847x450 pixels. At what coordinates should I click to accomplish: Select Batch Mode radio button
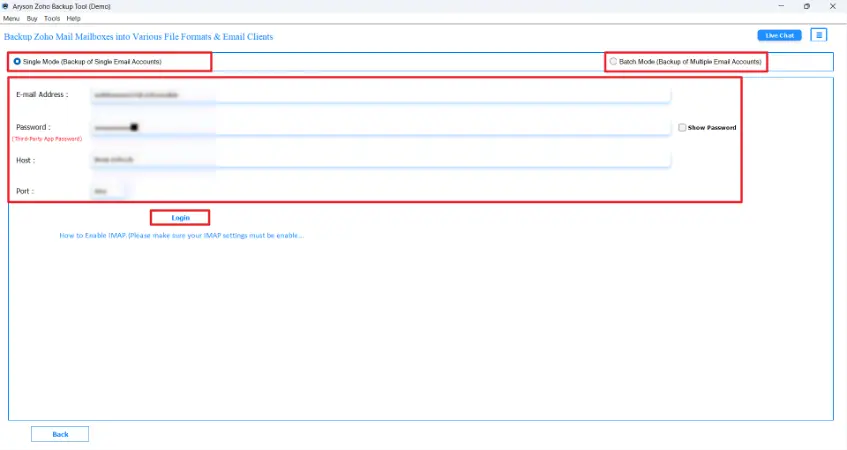613,62
